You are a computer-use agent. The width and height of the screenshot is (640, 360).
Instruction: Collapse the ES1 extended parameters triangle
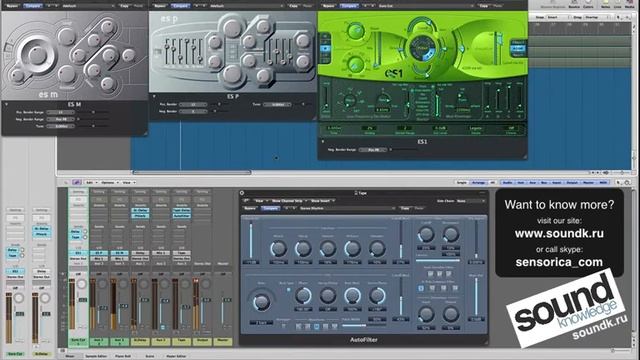[x=322, y=142]
